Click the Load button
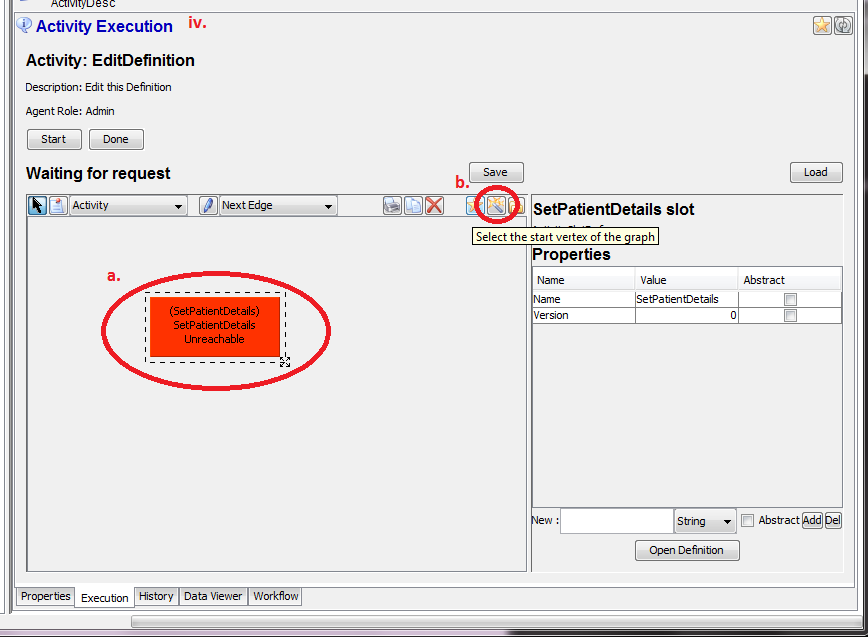 [816, 173]
